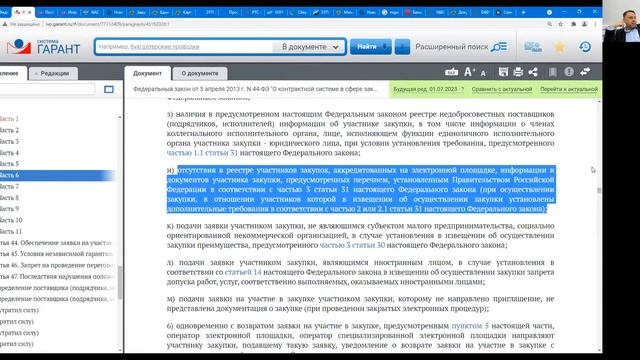Save the document with floppy icon
Image resolution: width=640 pixels, height=360 pixels.
pyautogui.click(x=503, y=72)
